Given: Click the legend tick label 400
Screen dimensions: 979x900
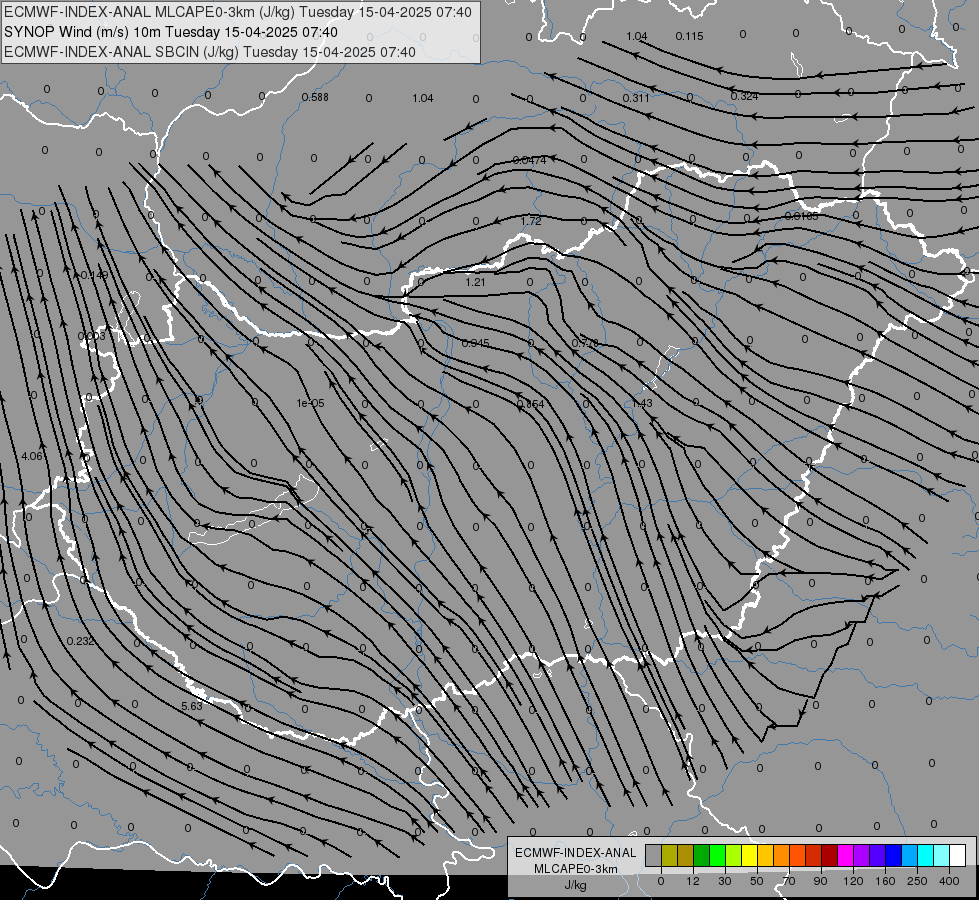Looking at the screenshot, I should (x=949, y=881).
